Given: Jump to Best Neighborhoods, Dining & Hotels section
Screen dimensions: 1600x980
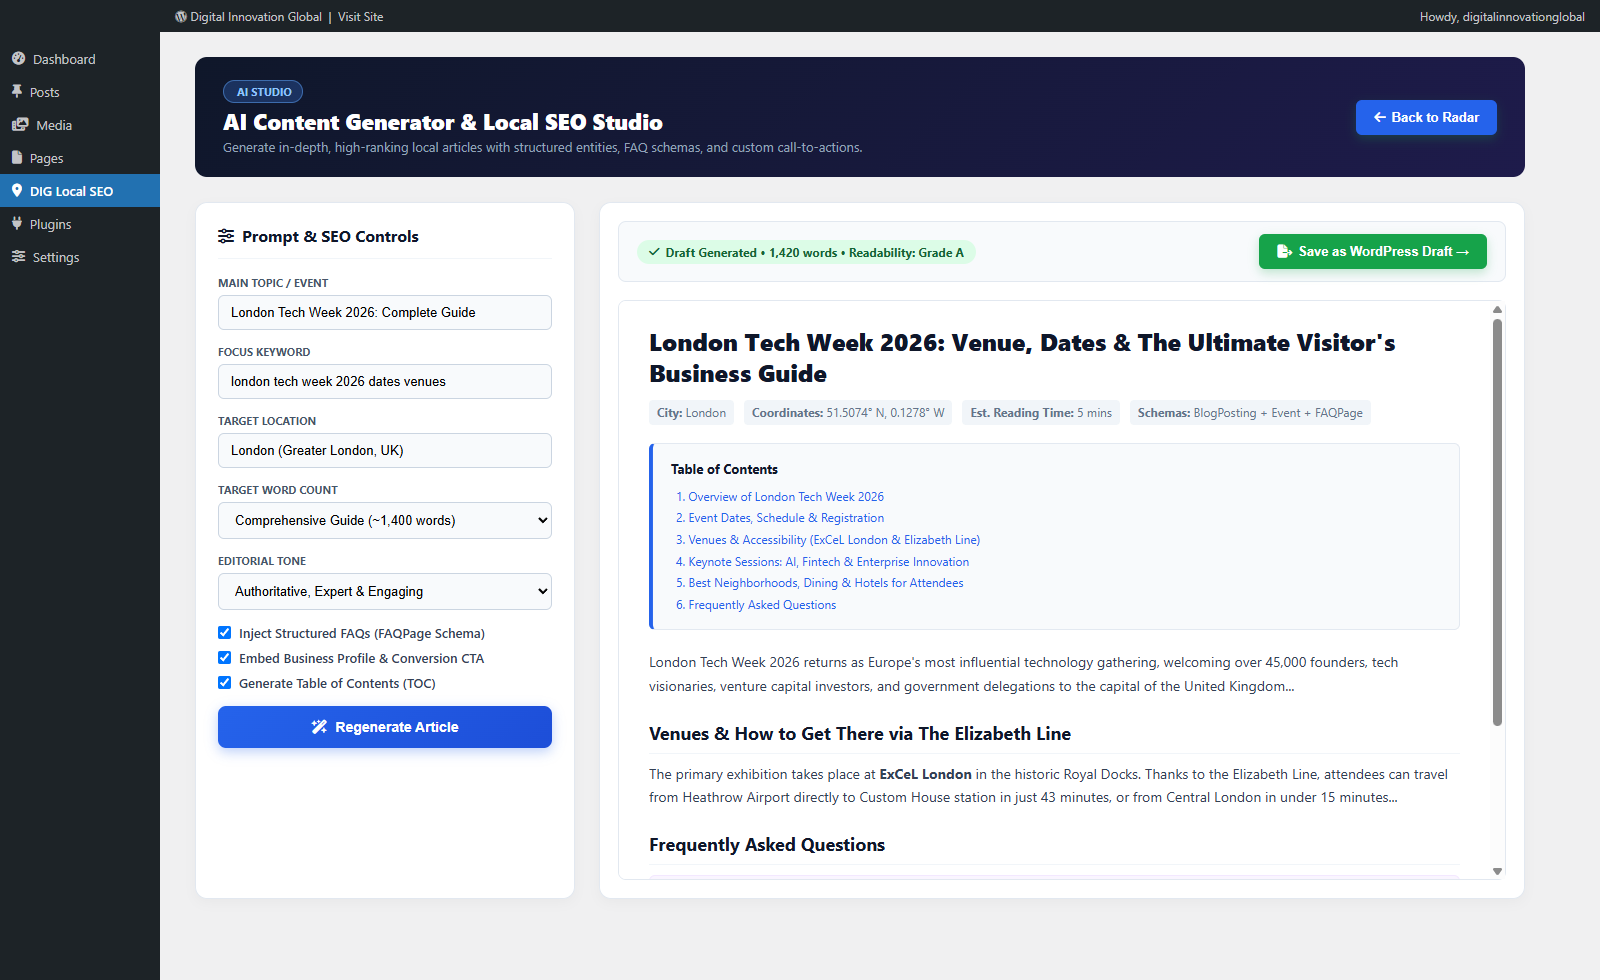Looking at the screenshot, I should (x=826, y=583).
